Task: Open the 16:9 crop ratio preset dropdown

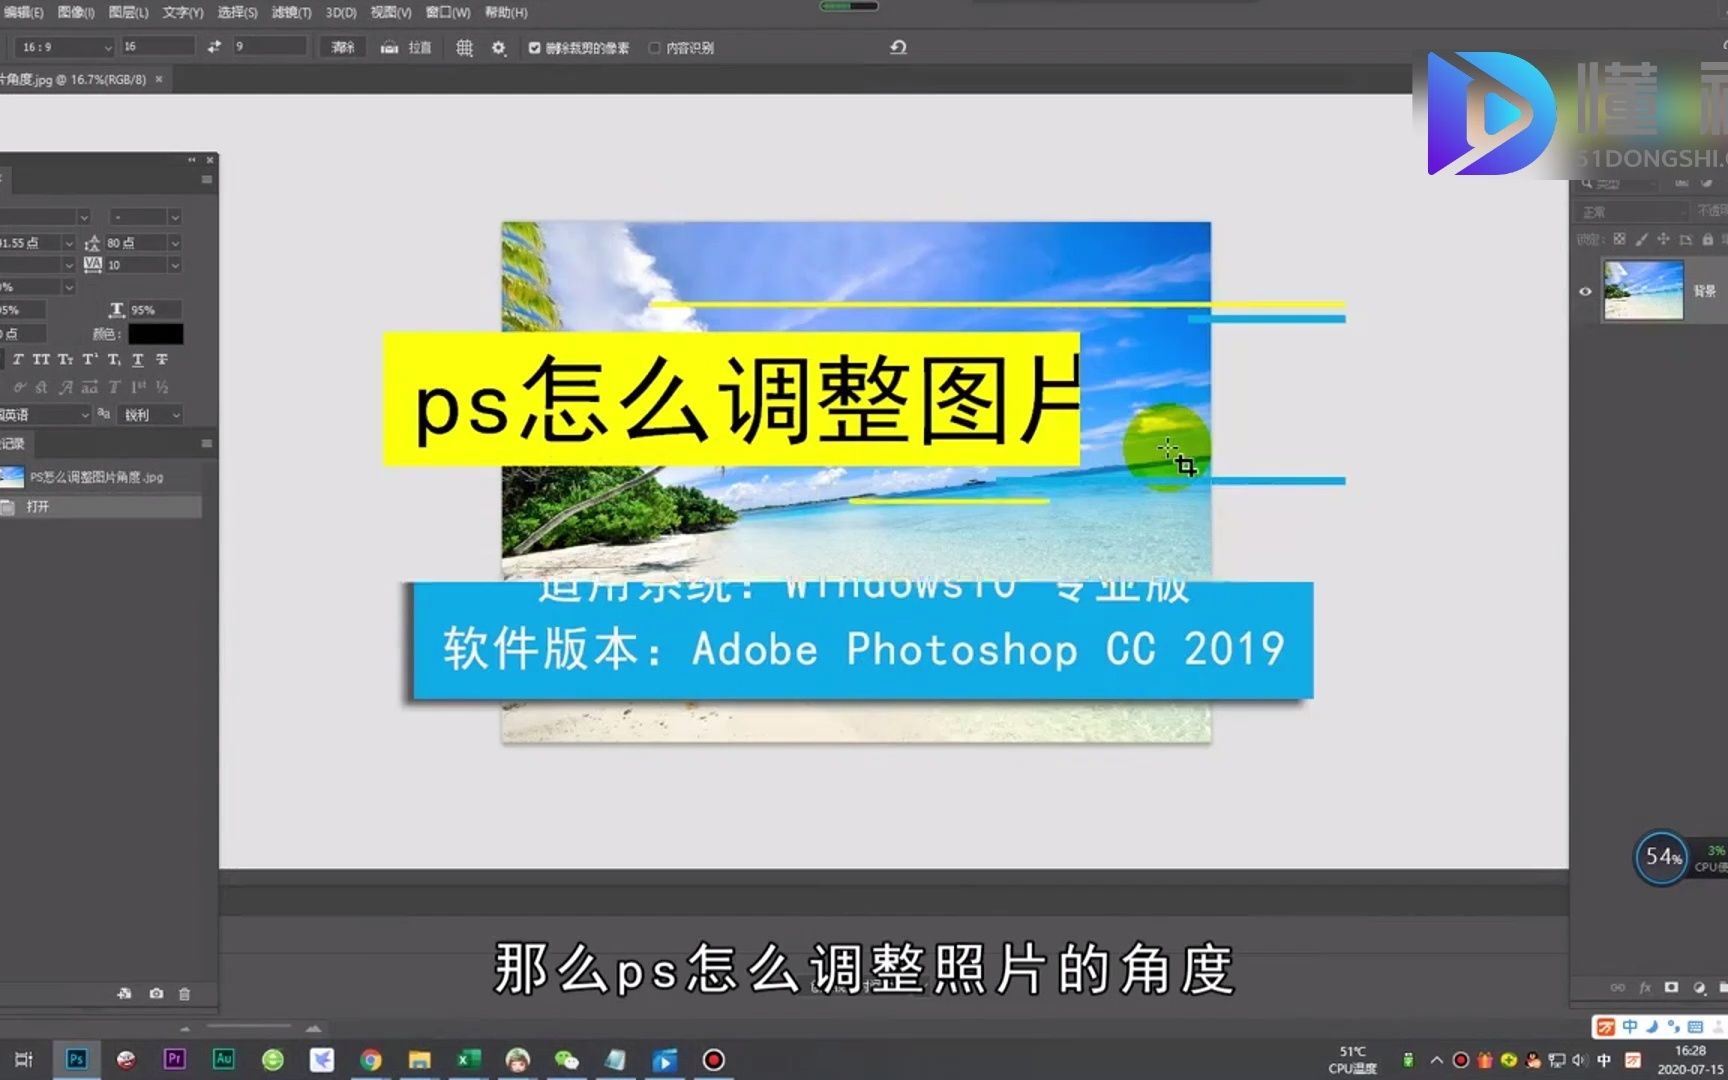Action: click(64, 47)
